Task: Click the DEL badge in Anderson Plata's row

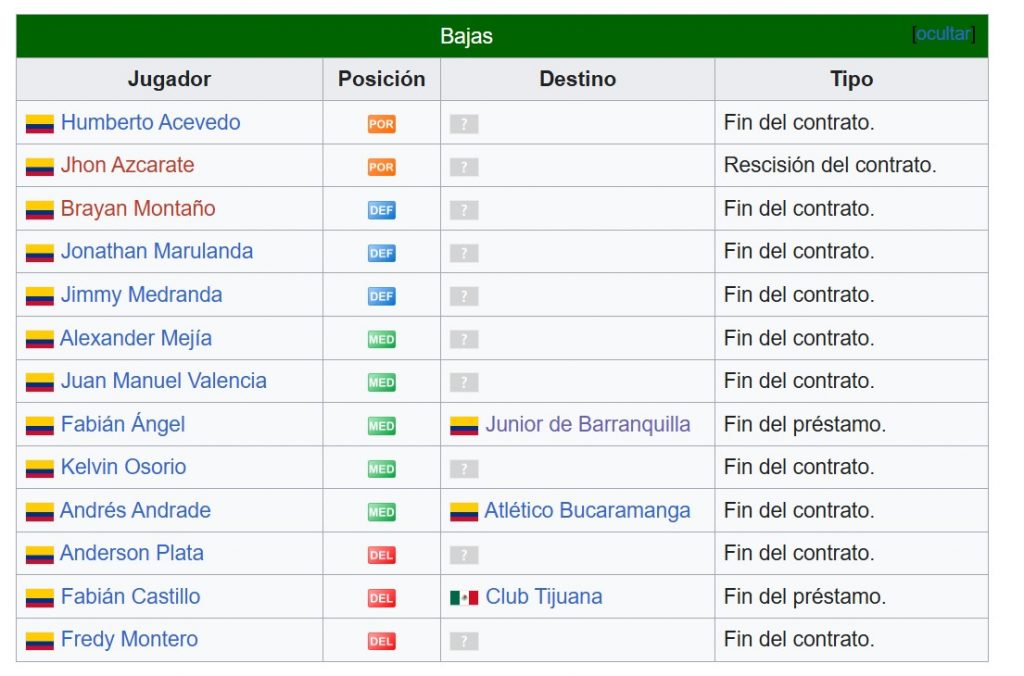Action: (381, 555)
